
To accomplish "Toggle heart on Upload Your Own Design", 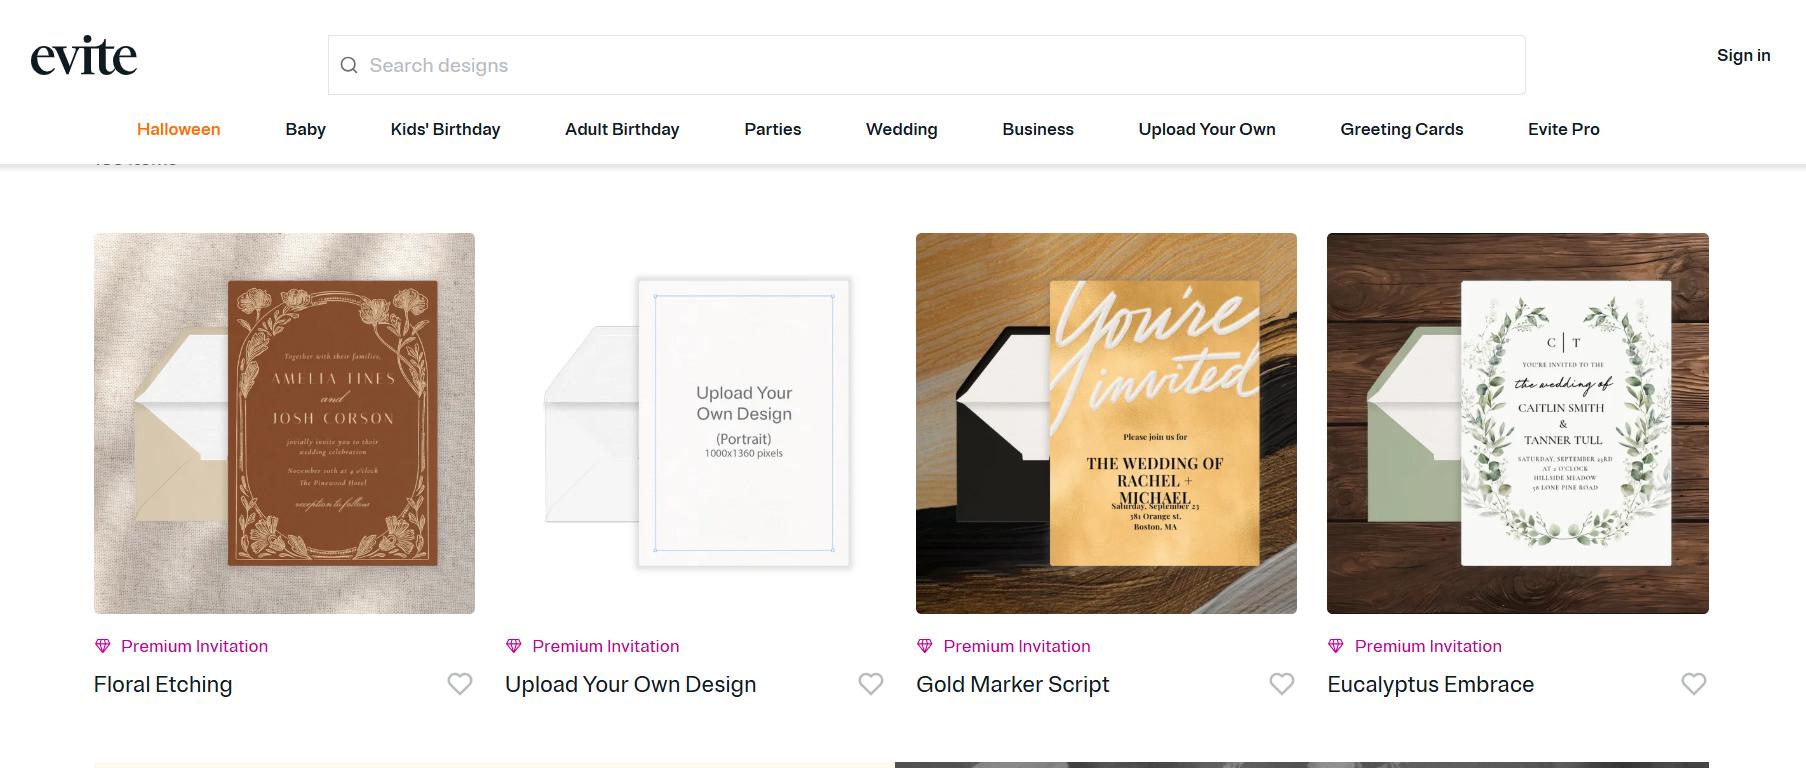I will [871, 684].
